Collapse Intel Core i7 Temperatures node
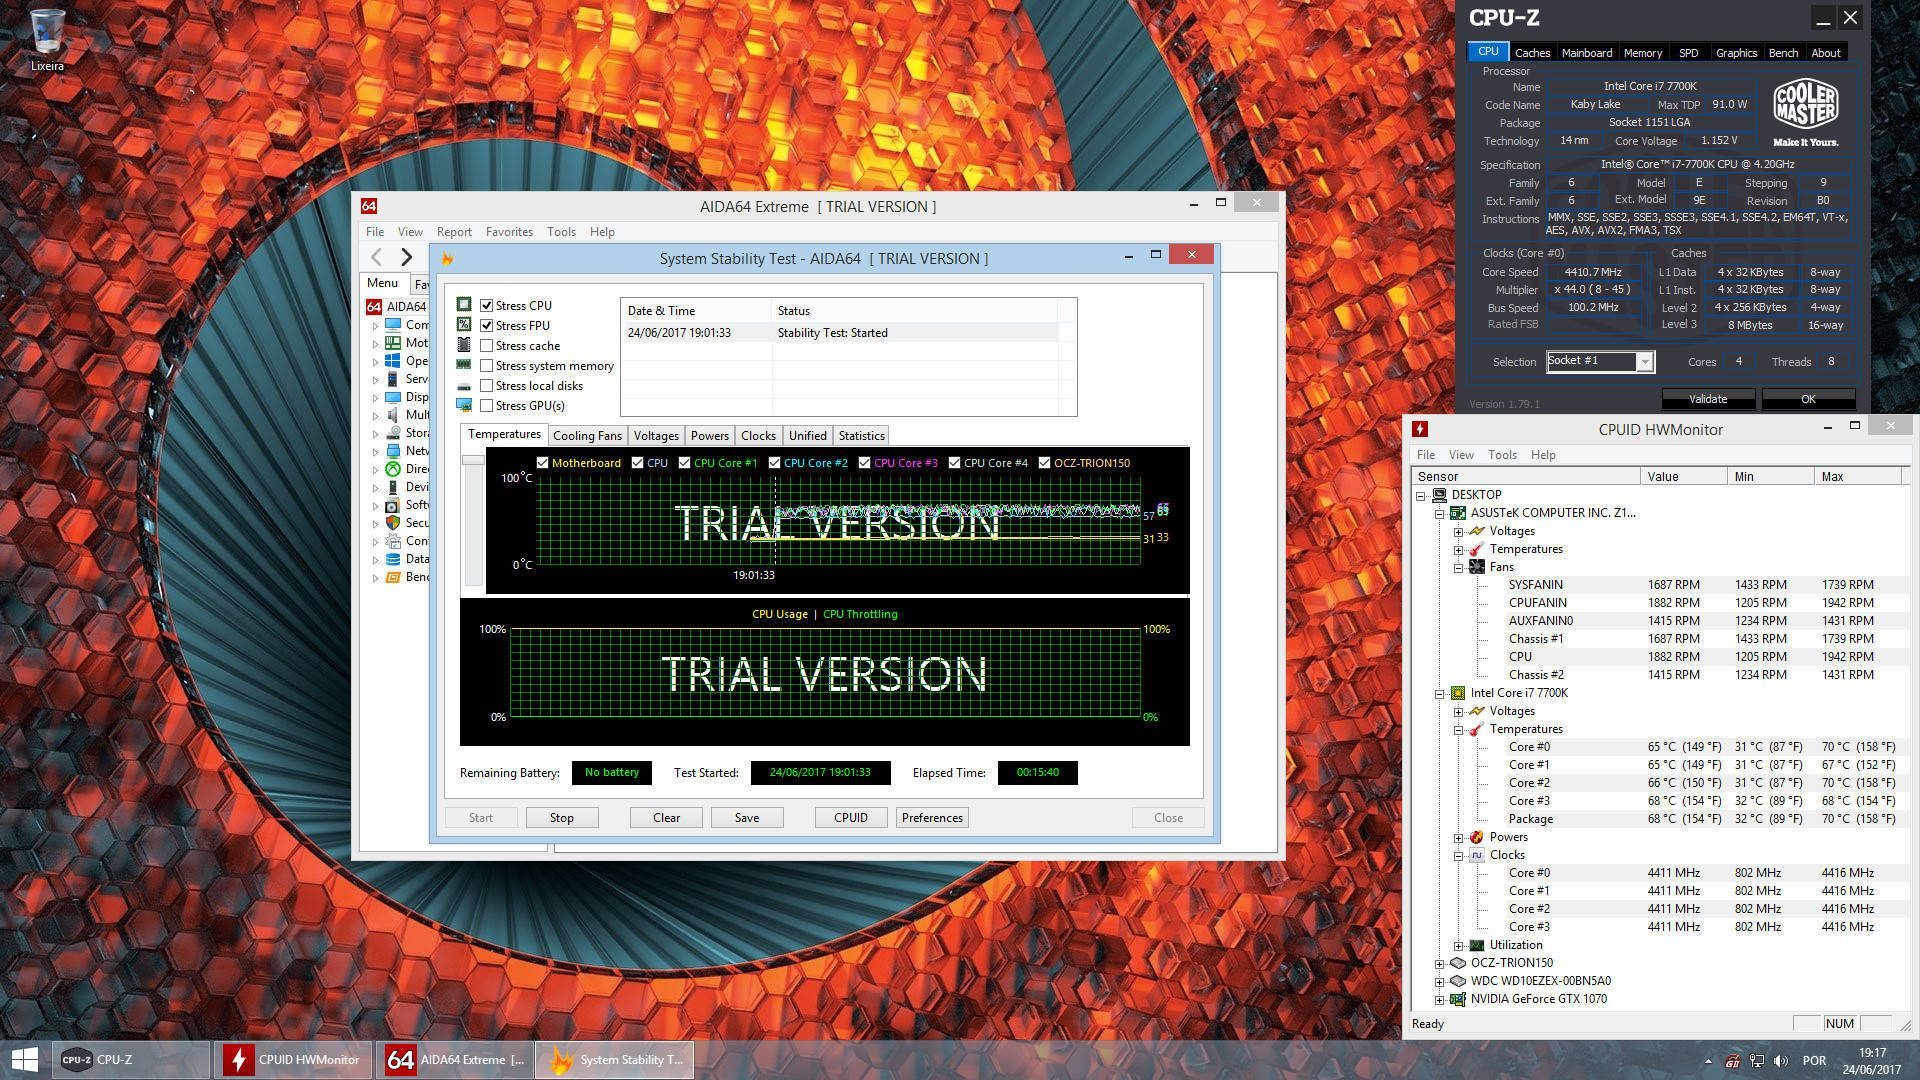This screenshot has width=1920, height=1080. [1458, 729]
